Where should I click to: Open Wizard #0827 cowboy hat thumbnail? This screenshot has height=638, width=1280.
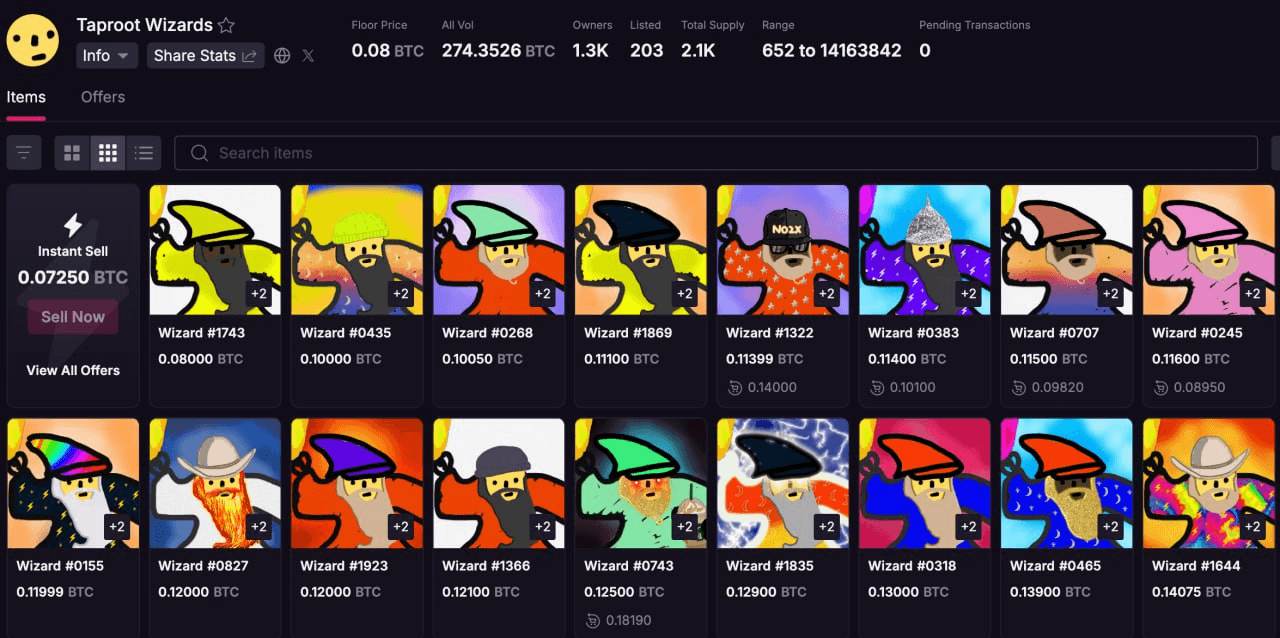[215, 483]
